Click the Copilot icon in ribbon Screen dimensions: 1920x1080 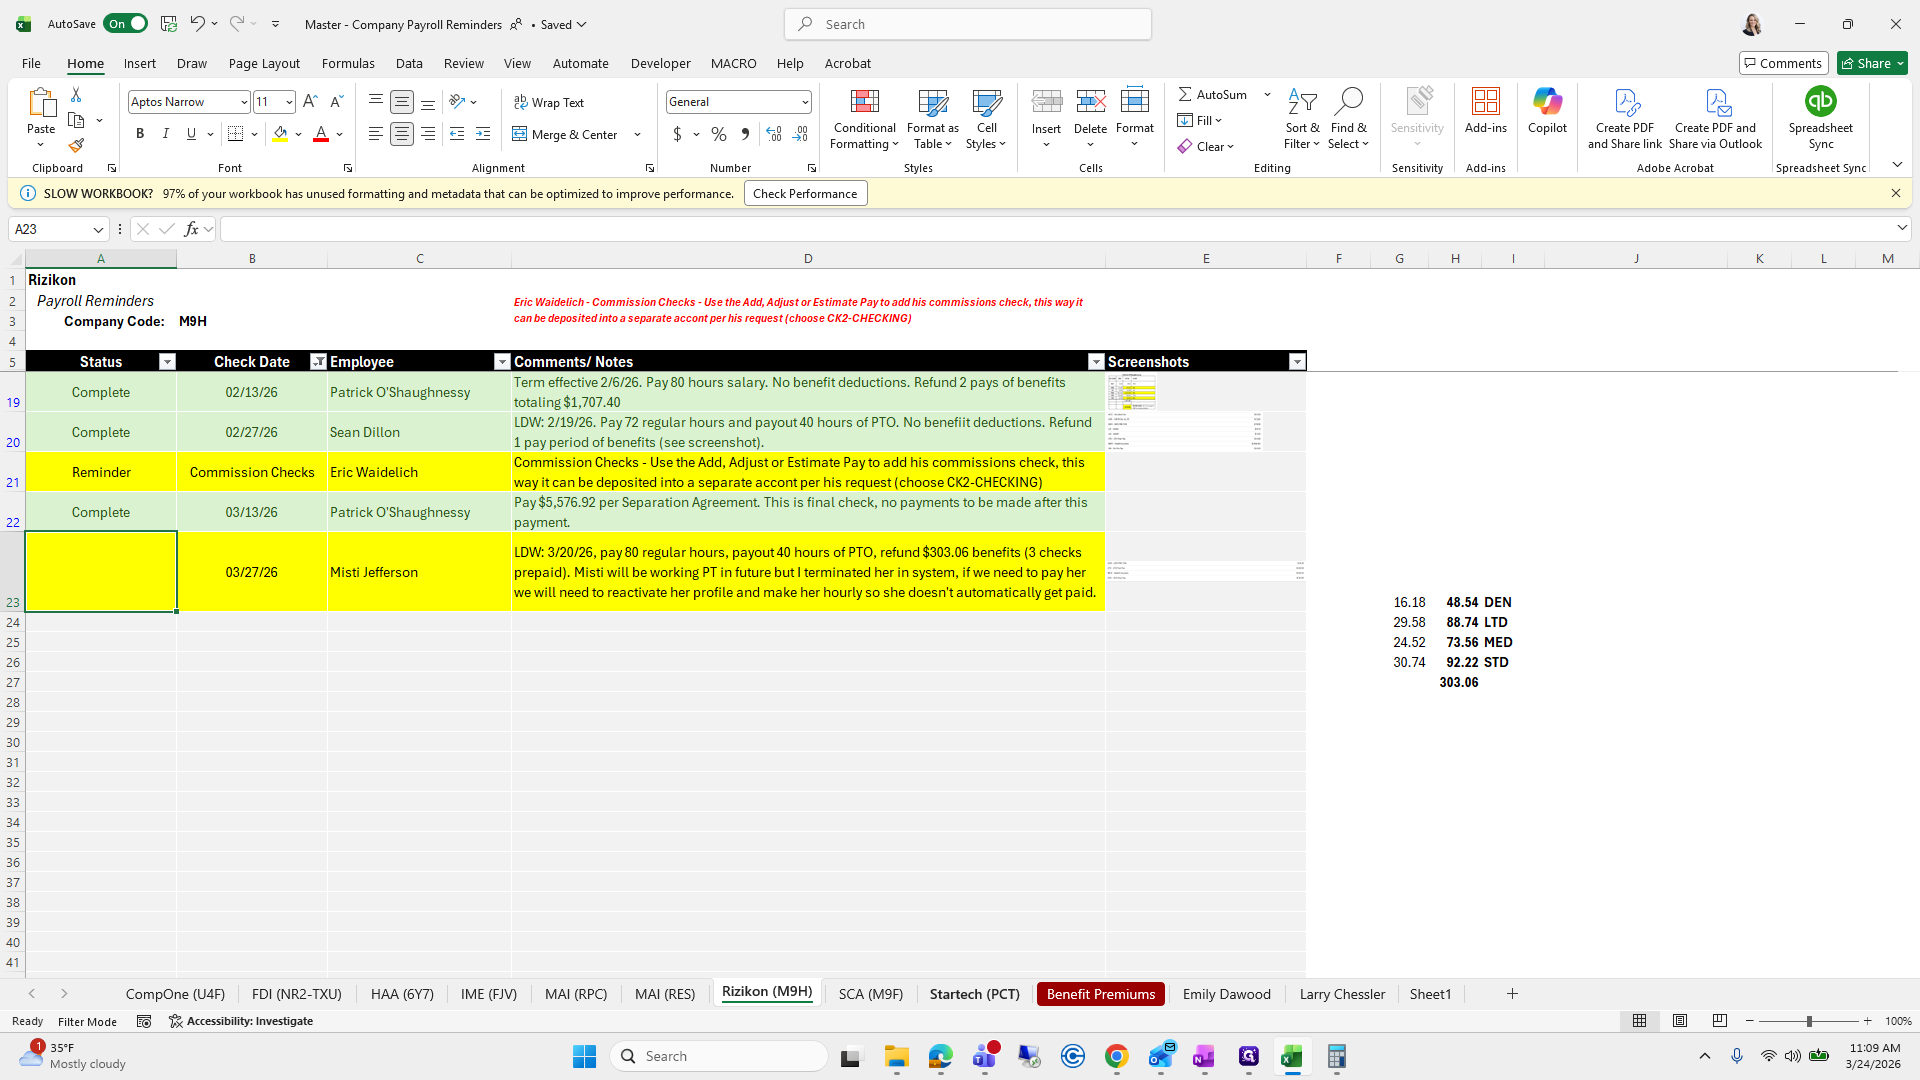(1547, 110)
